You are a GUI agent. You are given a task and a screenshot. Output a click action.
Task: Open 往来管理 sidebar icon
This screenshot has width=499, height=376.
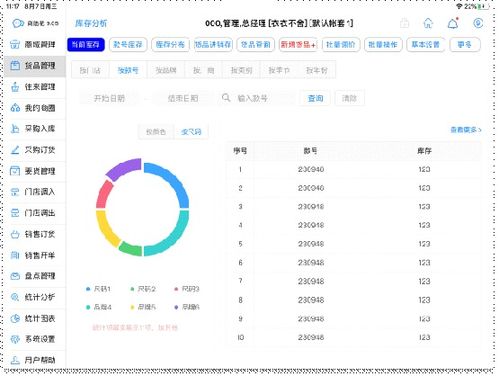[15, 87]
